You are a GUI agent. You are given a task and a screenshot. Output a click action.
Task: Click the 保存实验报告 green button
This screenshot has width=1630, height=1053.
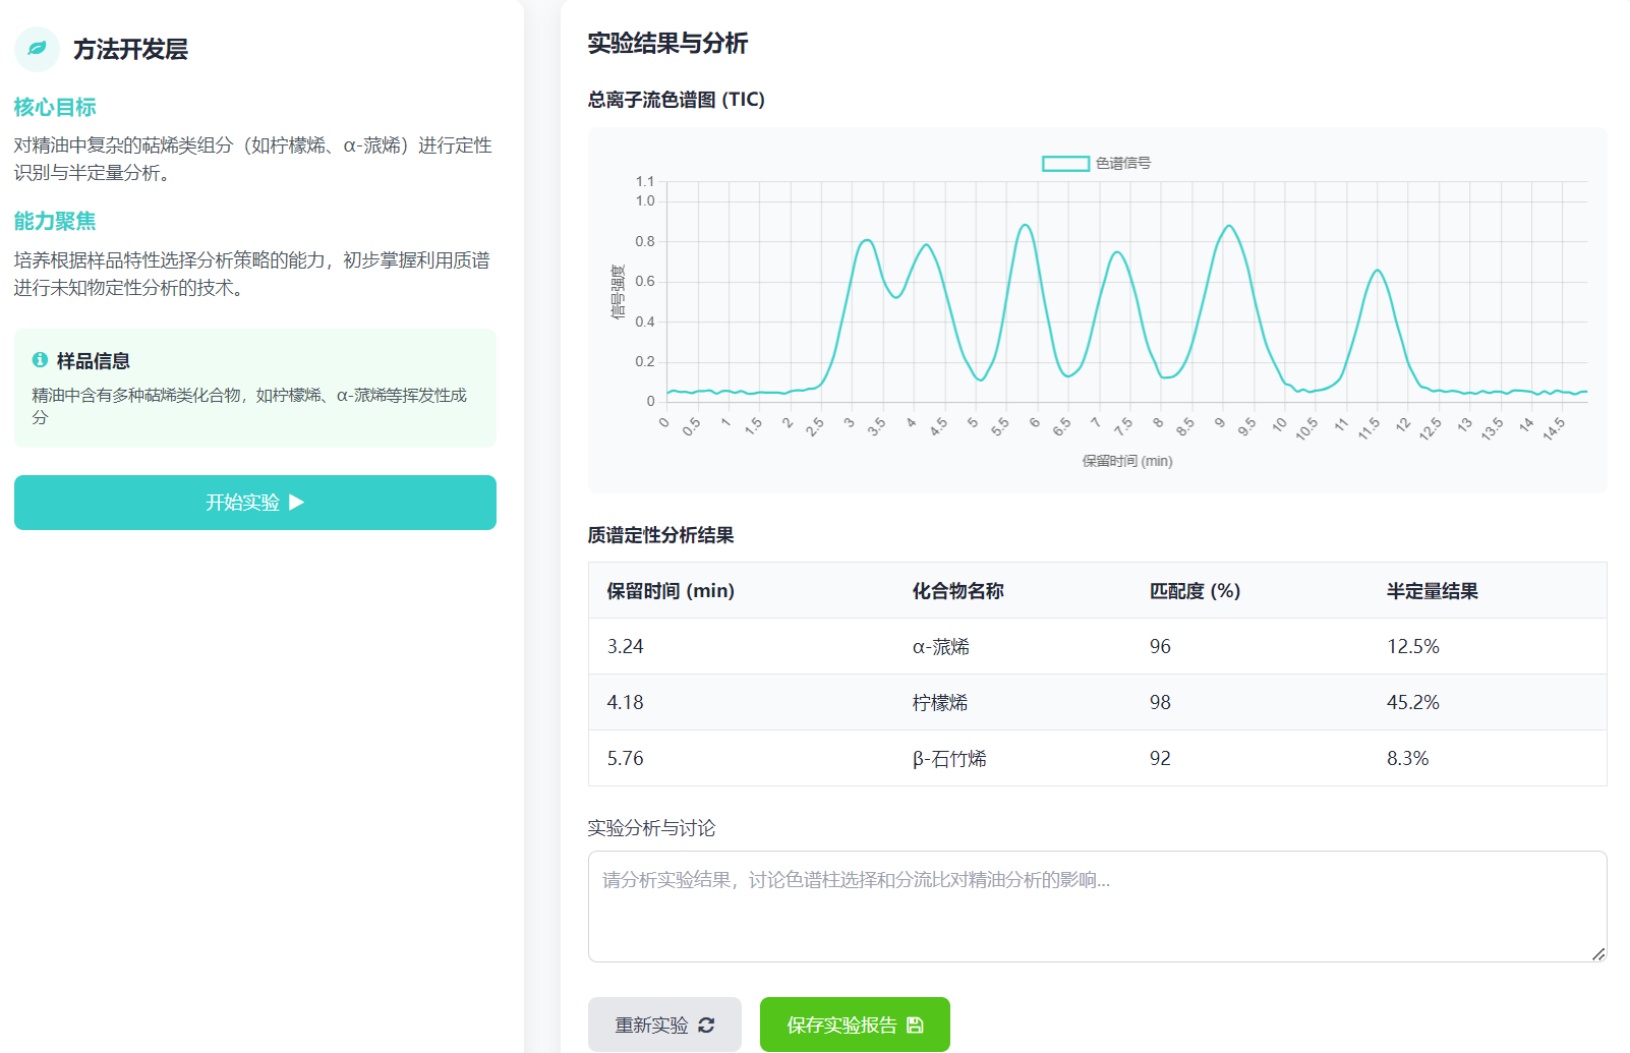854,1025
